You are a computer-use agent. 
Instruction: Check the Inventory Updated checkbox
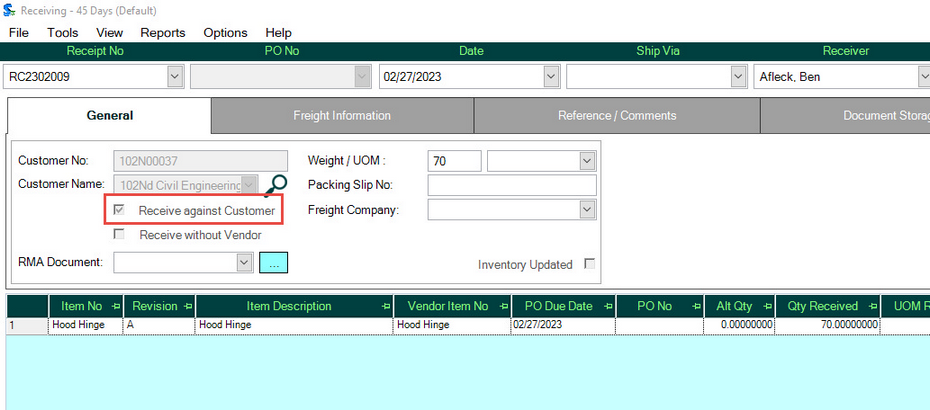589,264
